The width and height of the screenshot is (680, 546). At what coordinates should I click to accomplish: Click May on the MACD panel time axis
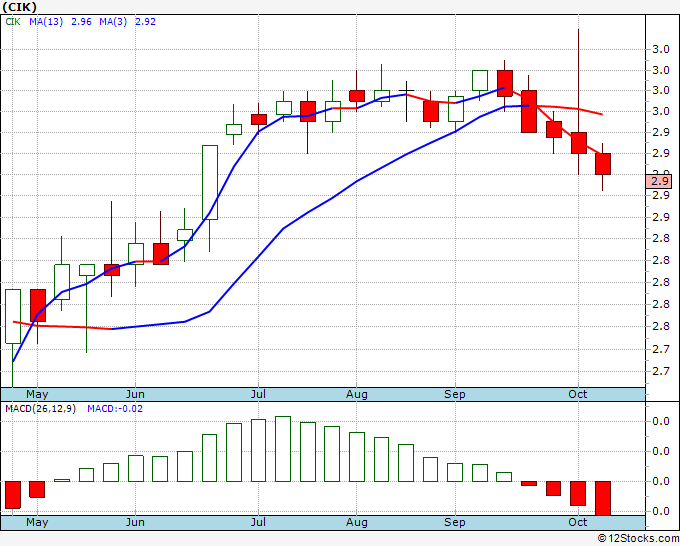(37, 522)
